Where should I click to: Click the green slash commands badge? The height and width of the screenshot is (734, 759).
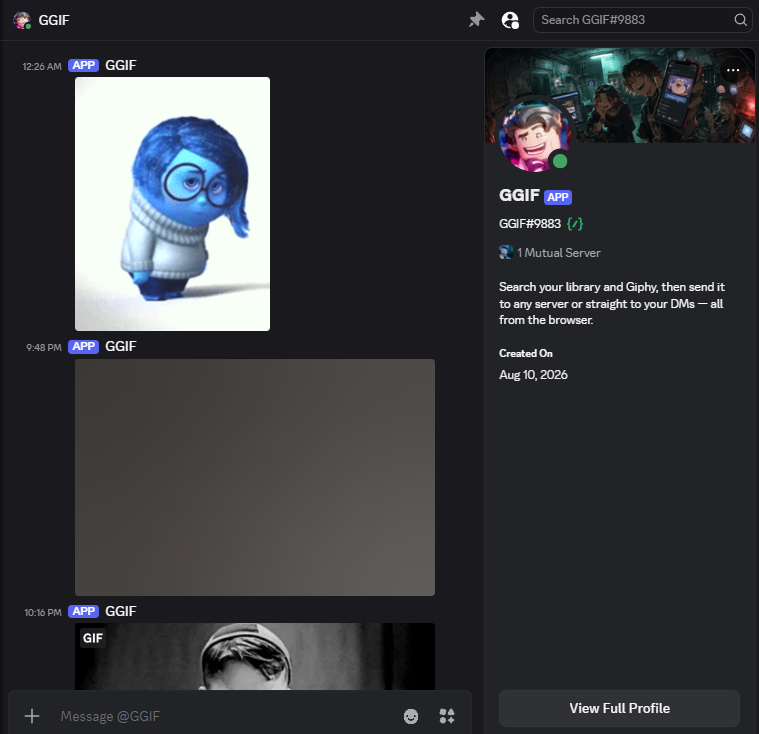[x=575, y=224]
